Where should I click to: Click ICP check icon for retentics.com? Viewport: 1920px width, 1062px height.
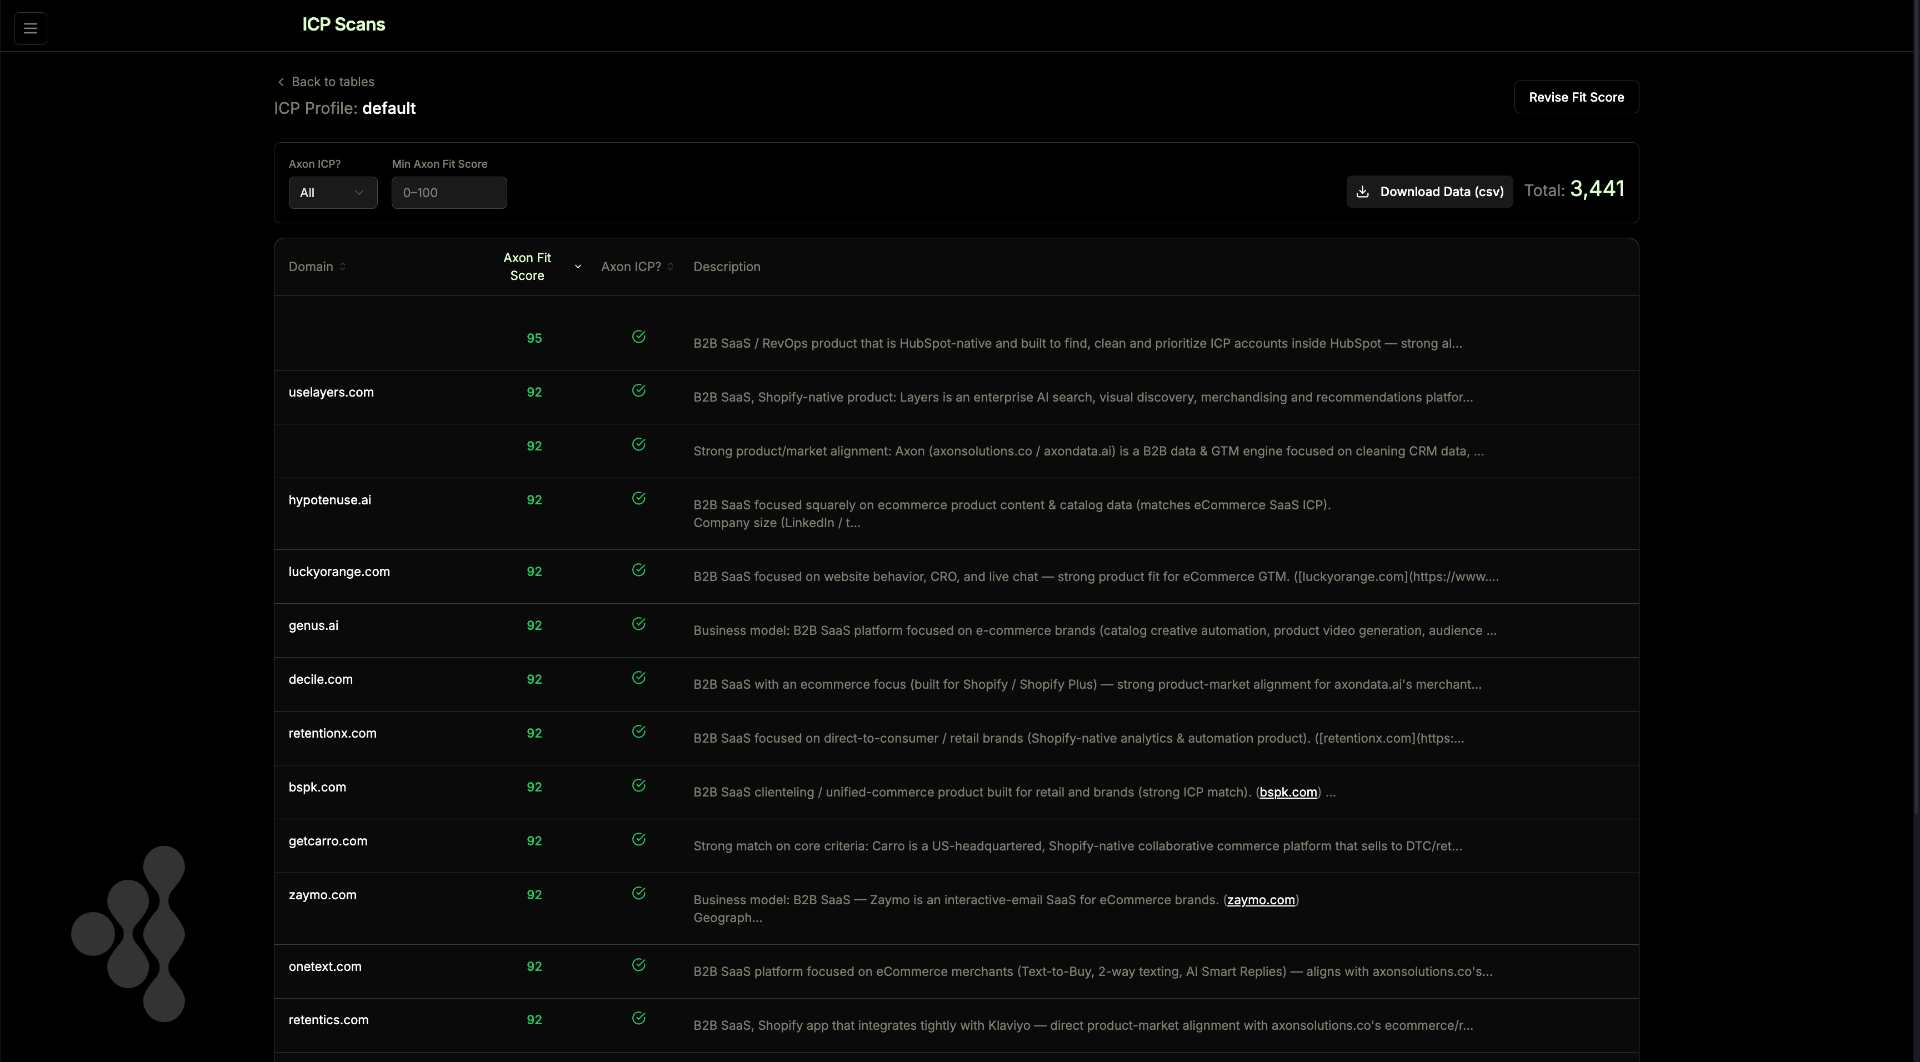coord(639,1018)
